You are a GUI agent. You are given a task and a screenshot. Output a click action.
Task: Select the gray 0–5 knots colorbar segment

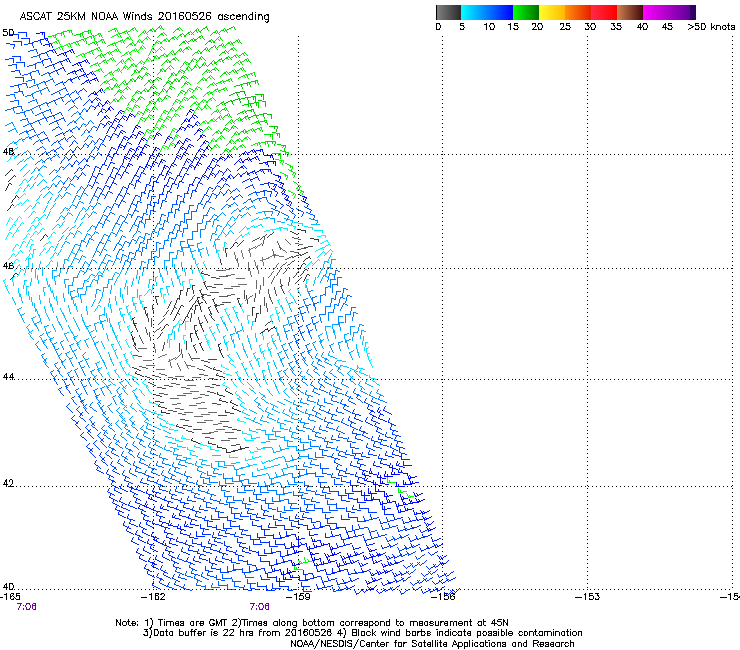[448, 12]
